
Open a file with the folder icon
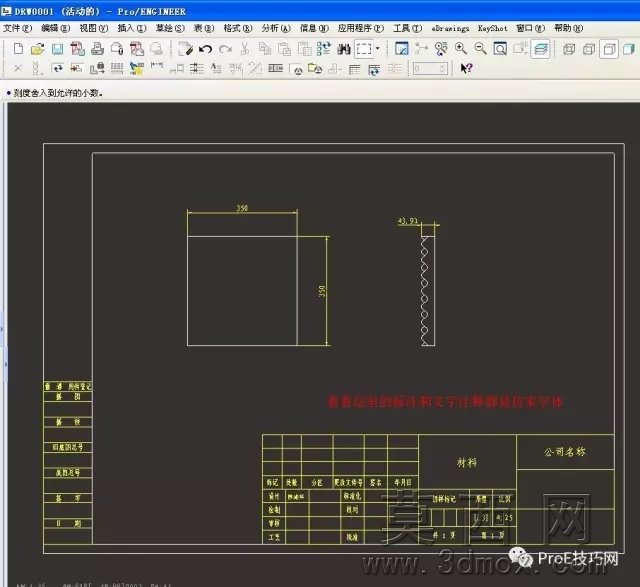pos(37,49)
